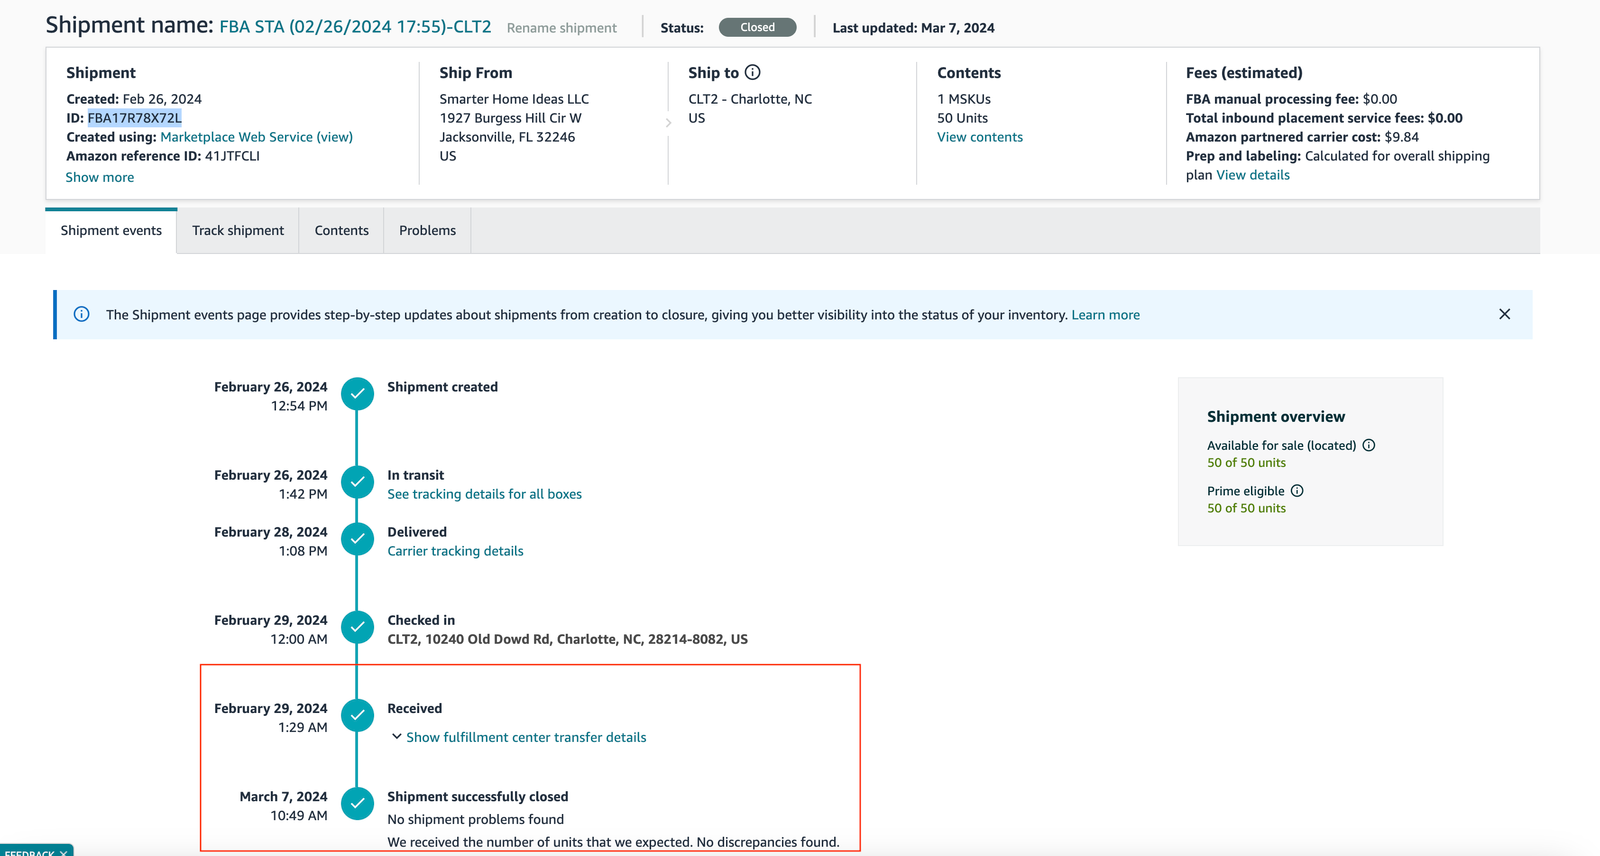Expand Show more under Shipment details
This screenshot has width=1600, height=856.
99,177
